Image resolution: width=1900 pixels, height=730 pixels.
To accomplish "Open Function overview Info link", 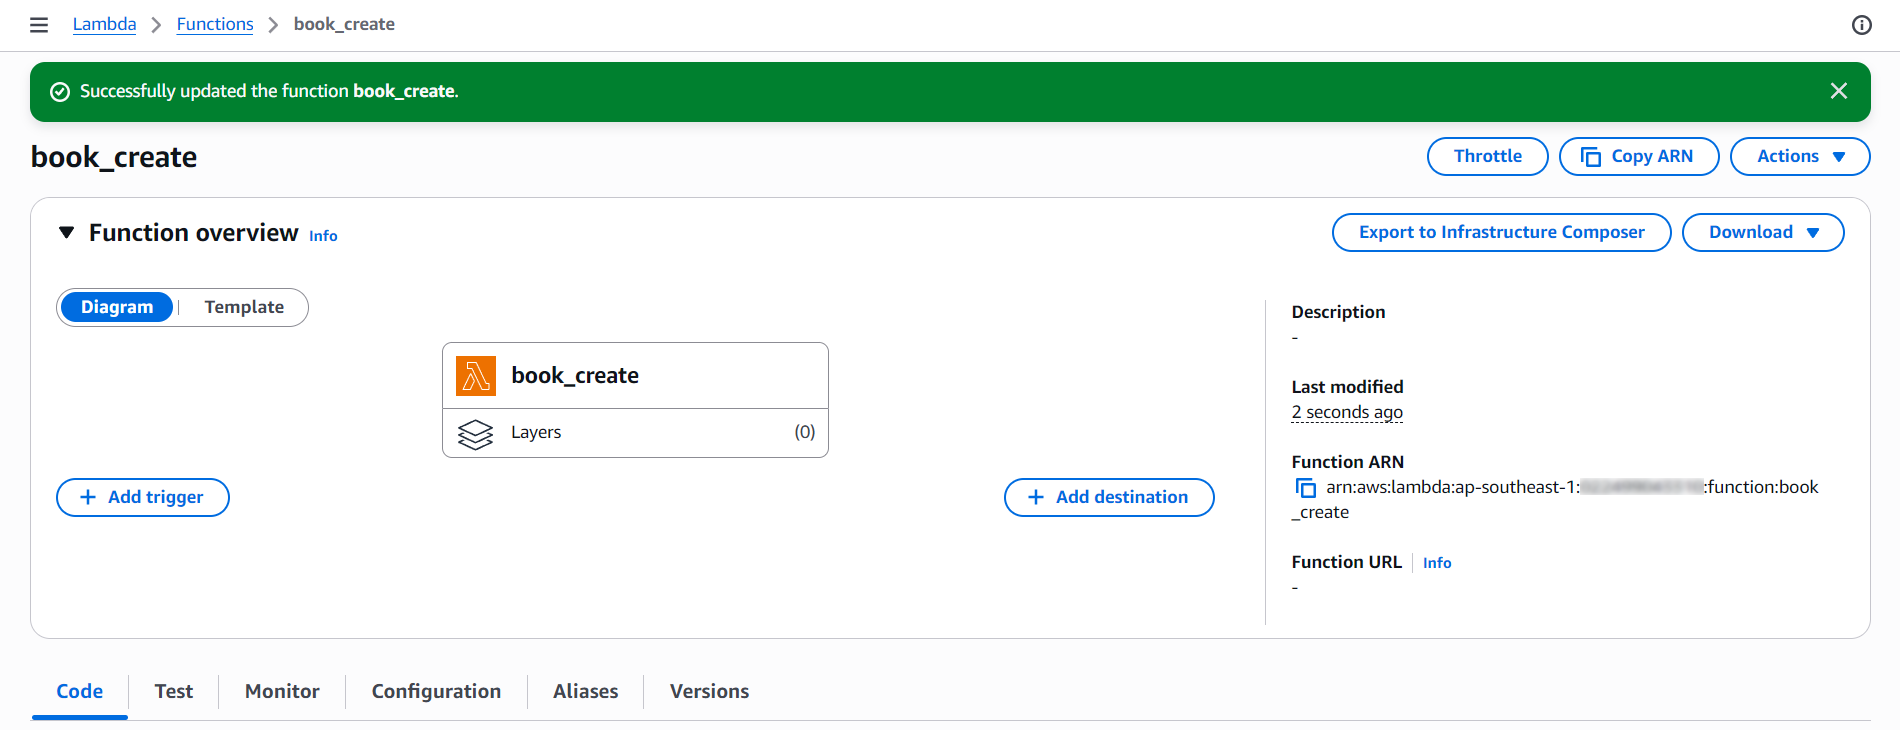I will (323, 236).
